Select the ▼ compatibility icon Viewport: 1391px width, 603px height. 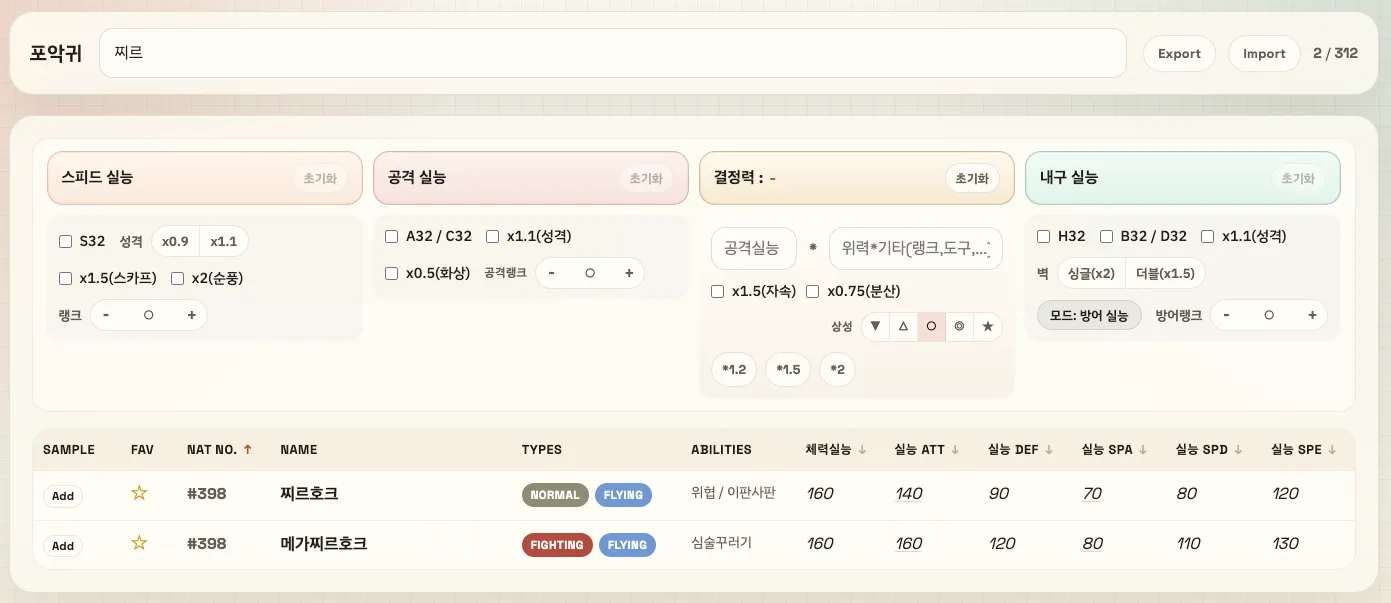pos(875,326)
